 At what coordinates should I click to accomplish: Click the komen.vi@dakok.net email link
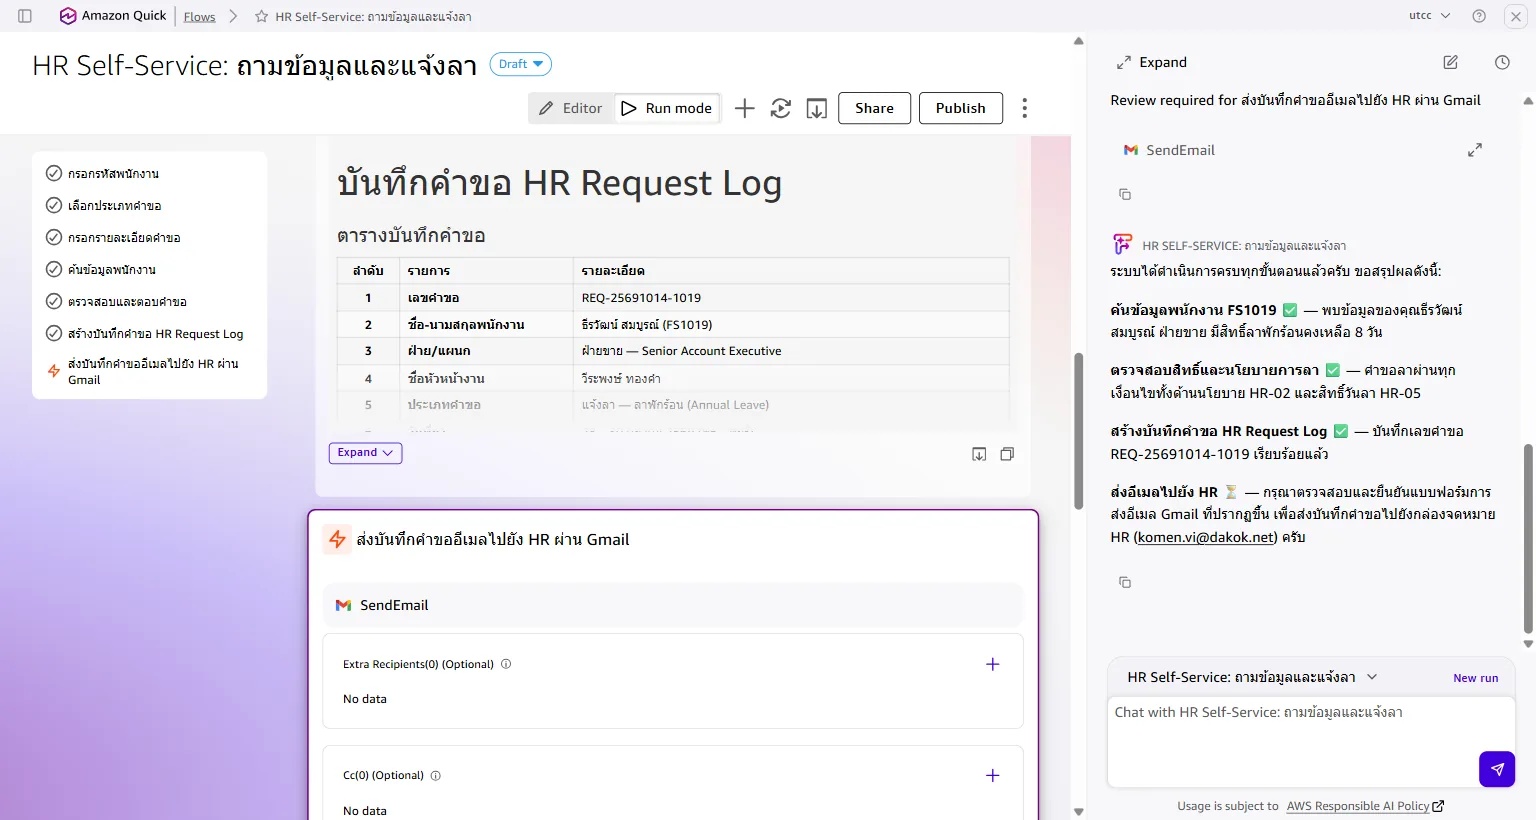[1206, 537]
